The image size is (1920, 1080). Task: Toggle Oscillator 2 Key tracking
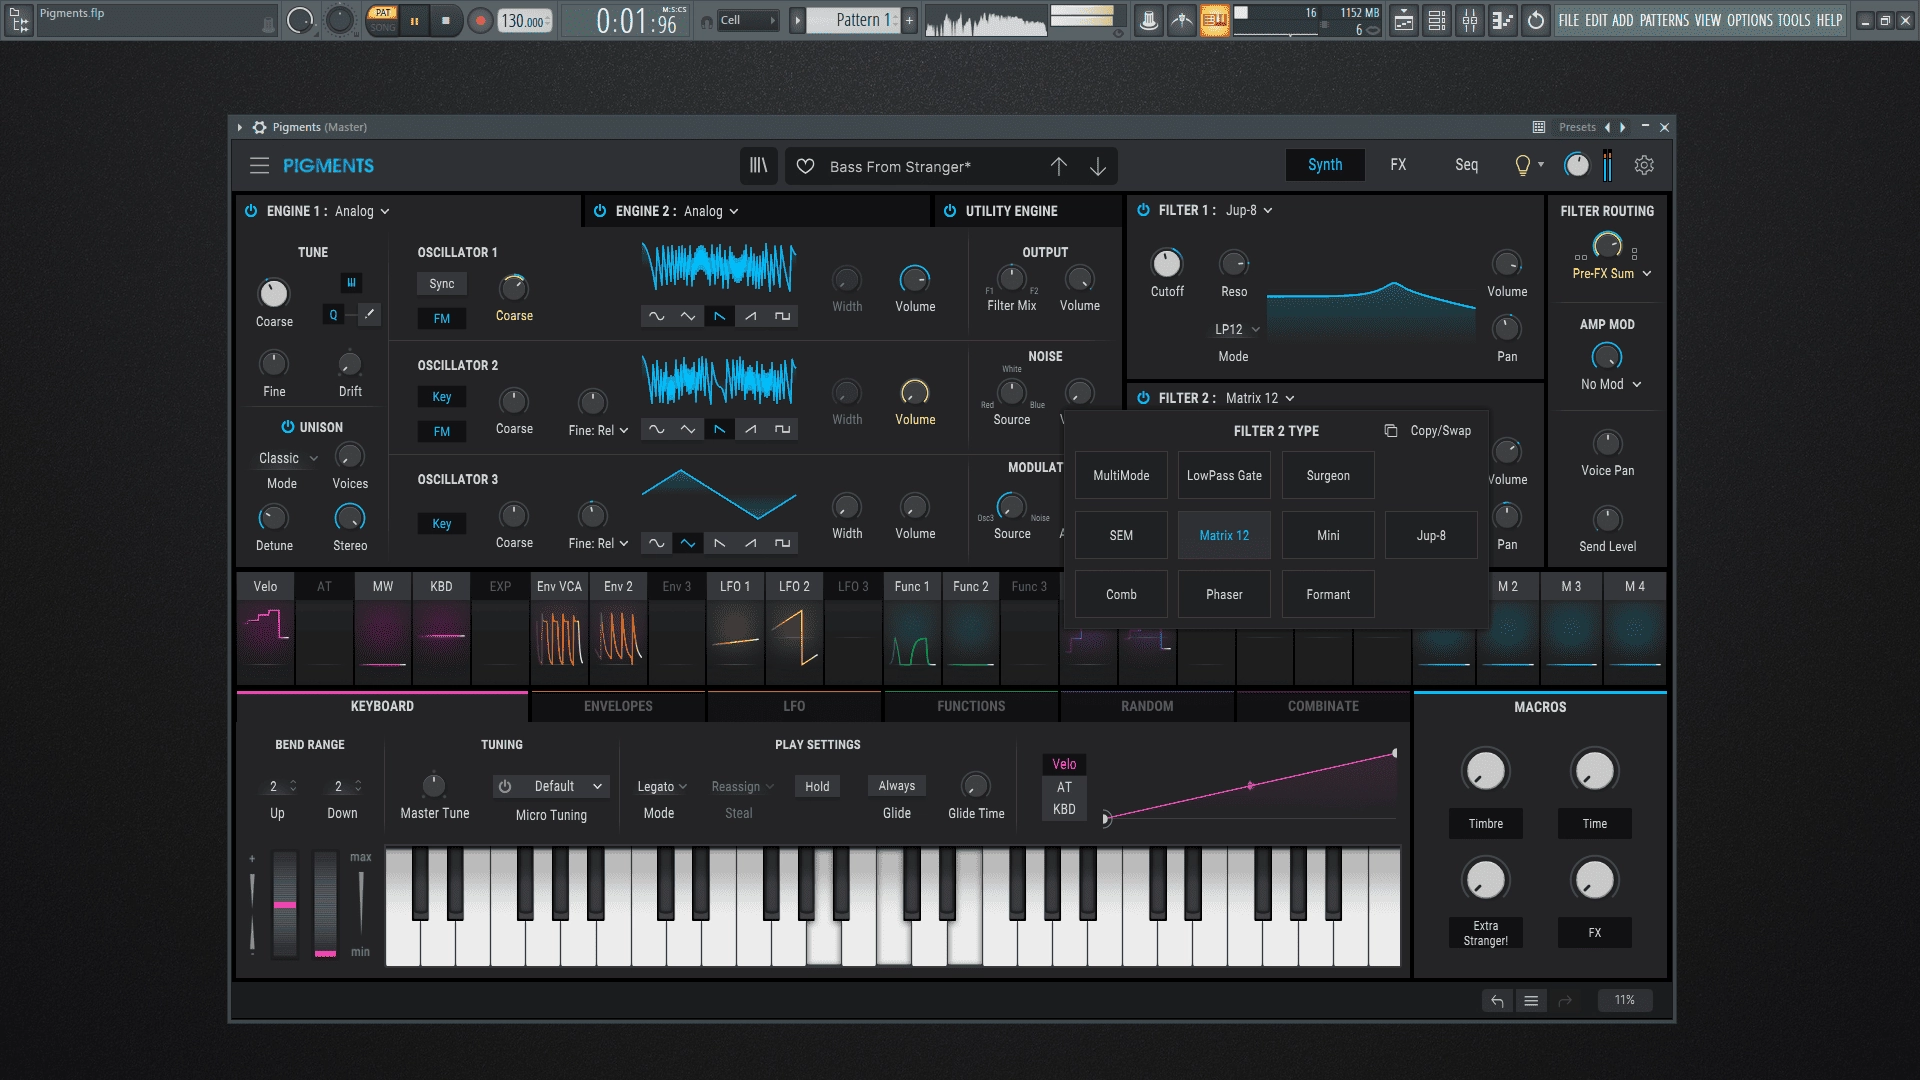pos(441,397)
